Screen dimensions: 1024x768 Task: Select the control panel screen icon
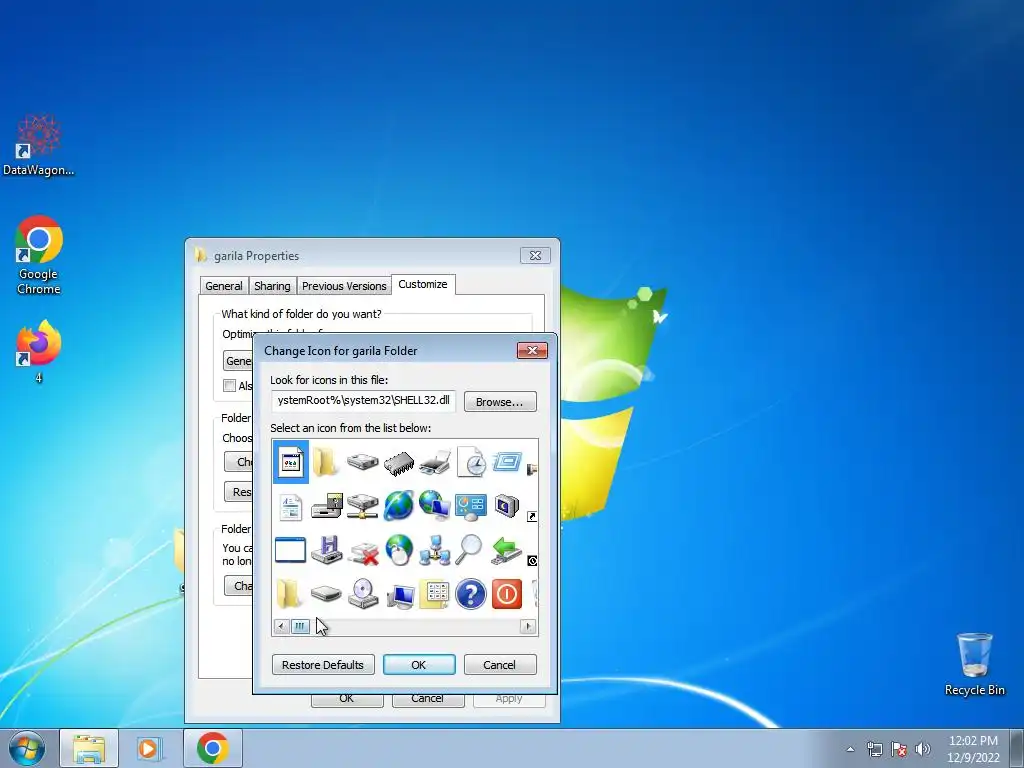pyautogui.click(x=471, y=507)
